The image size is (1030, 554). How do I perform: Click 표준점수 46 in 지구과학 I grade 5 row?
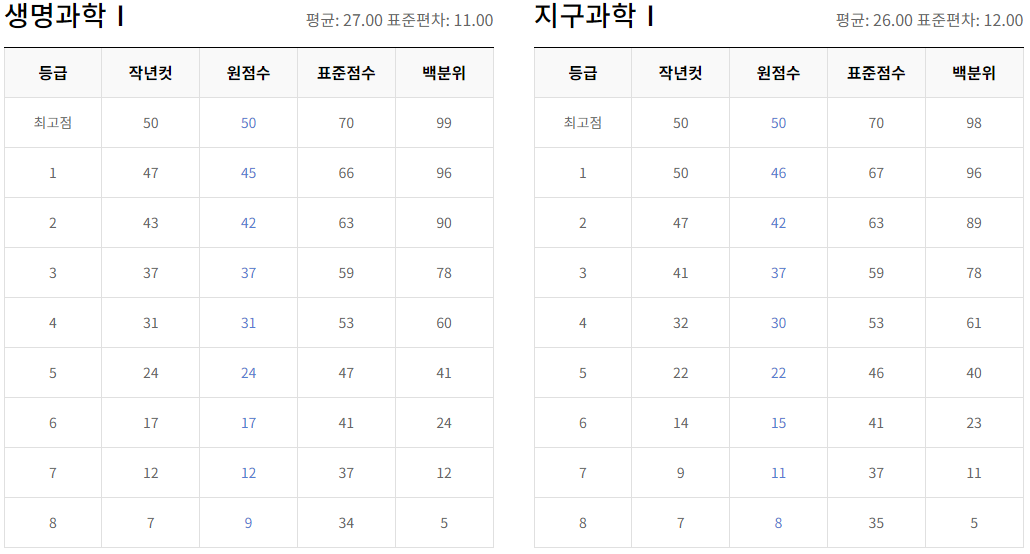[876, 373]
